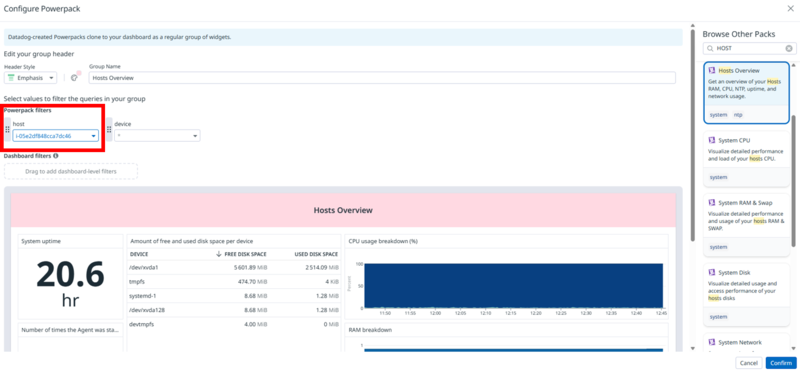Click the 5601.89 MiB free space cell
This screenshot has height=372, width=800.
point(251,267)
